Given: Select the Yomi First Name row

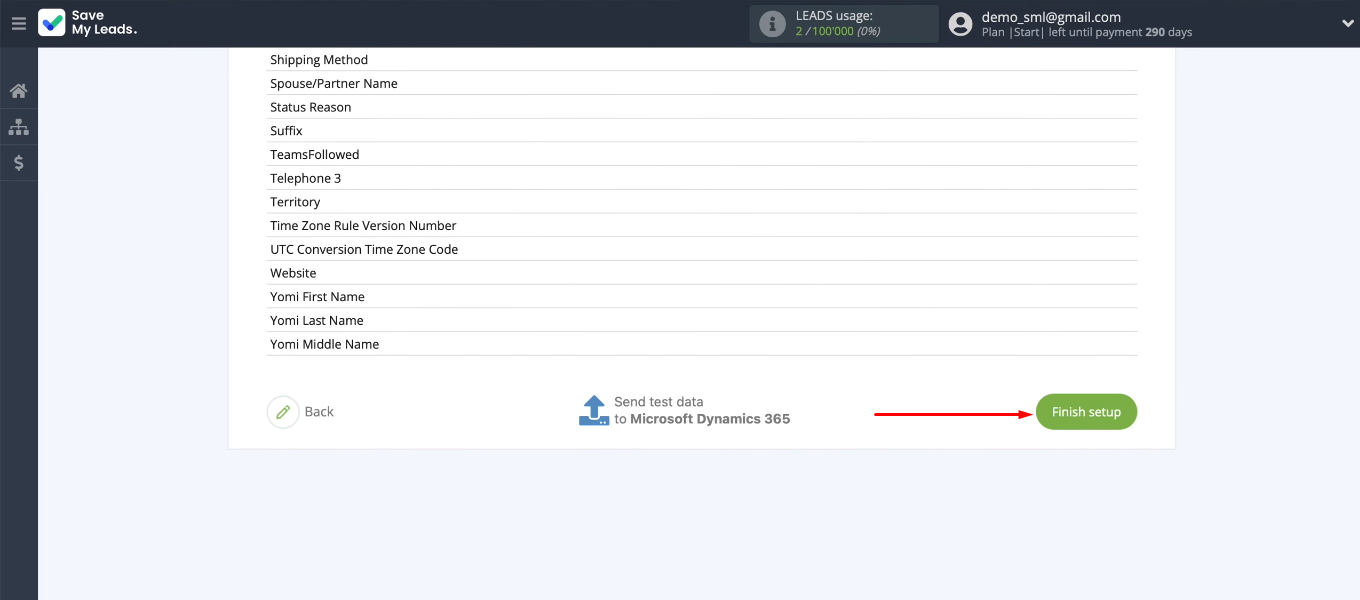Looking at the screenshot, I should tap(703, 297).
